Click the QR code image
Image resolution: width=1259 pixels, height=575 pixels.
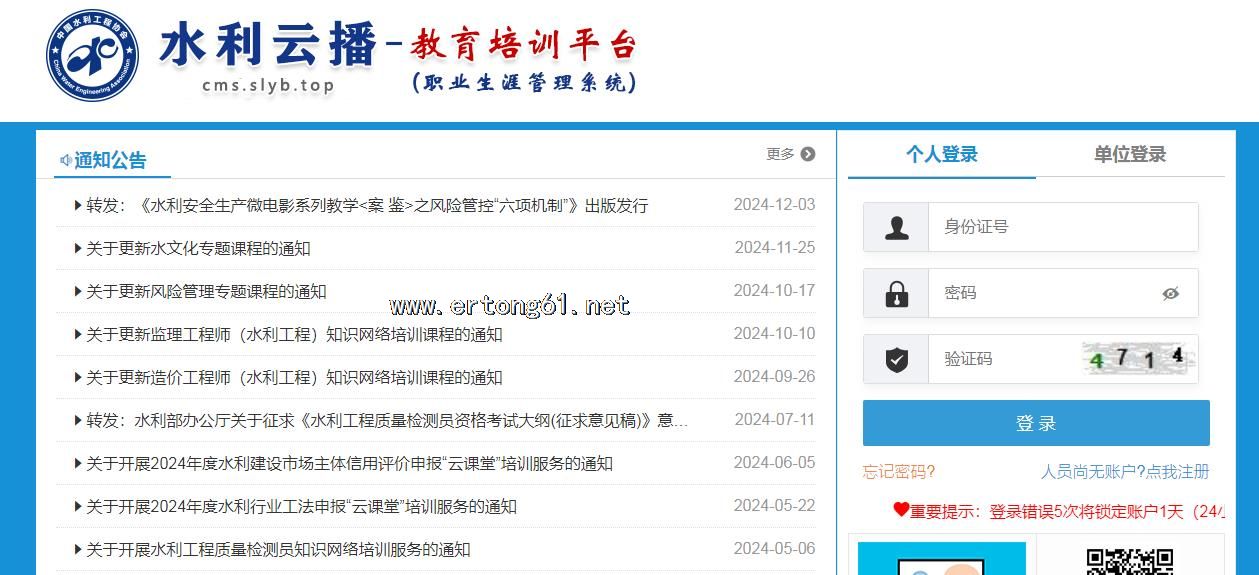[x=1129, y=561]
